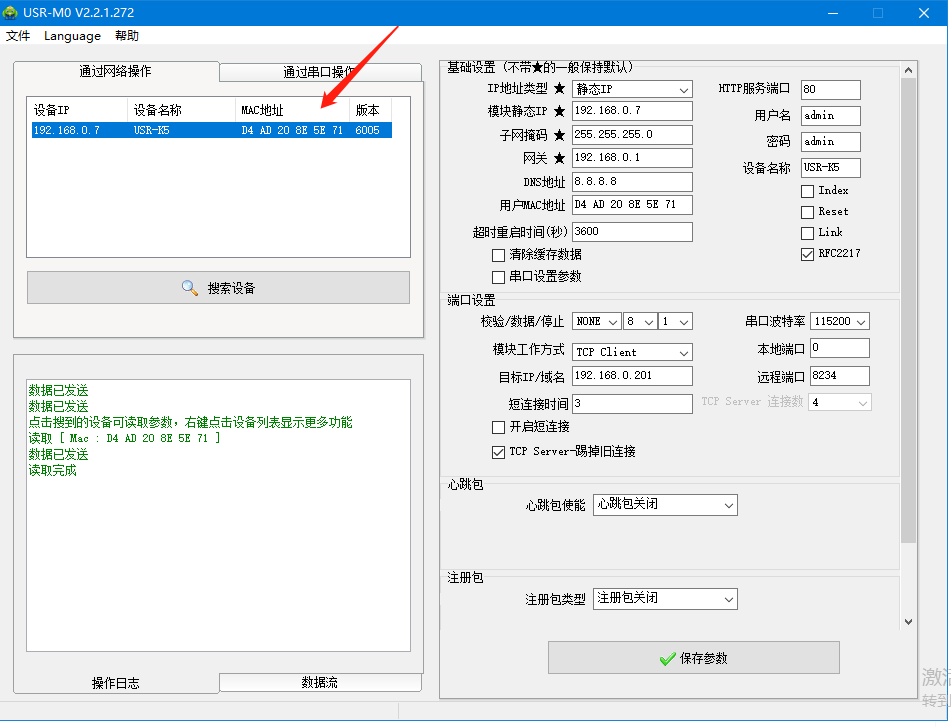This screenshot has width=951, height=727.
Task: Open the 串口波特率 115200 dropdown
Action: tap(839, 322)
